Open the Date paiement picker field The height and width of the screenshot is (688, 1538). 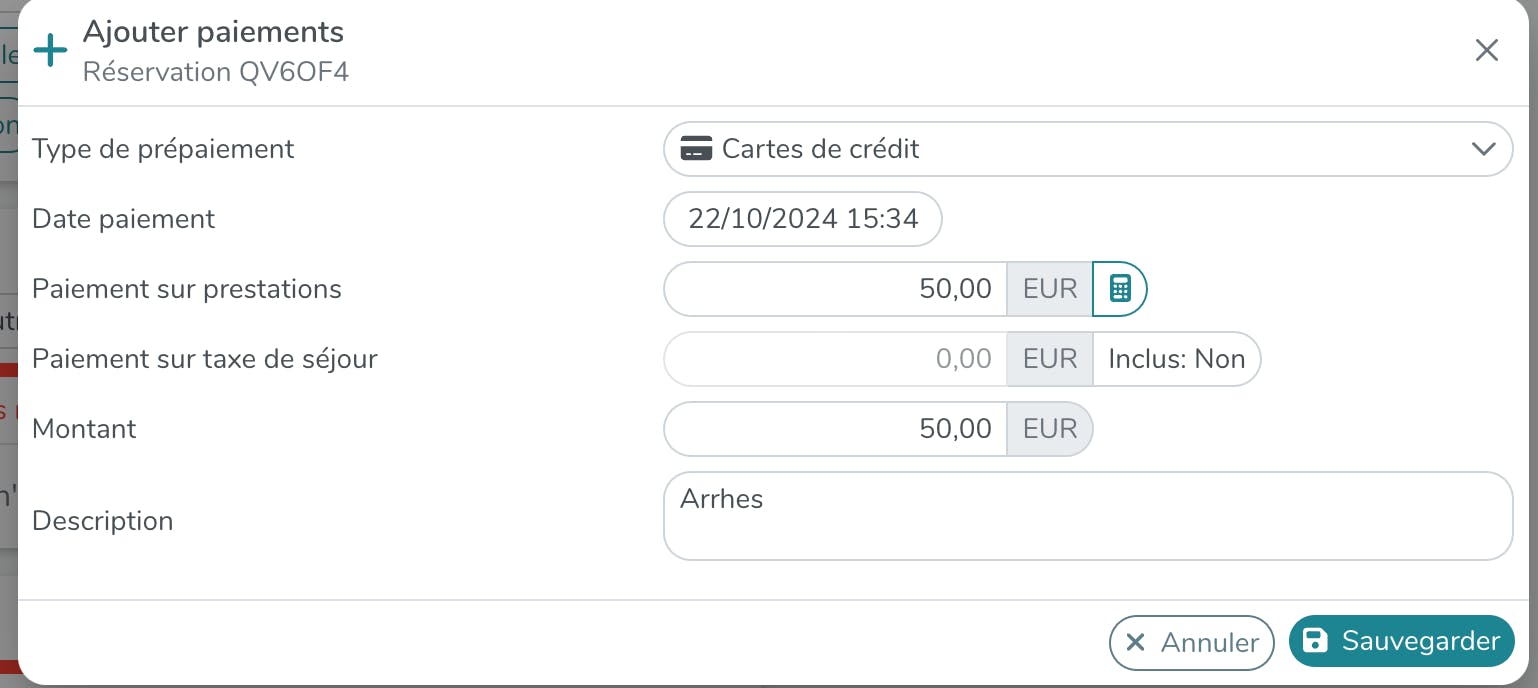coord(803,219)
